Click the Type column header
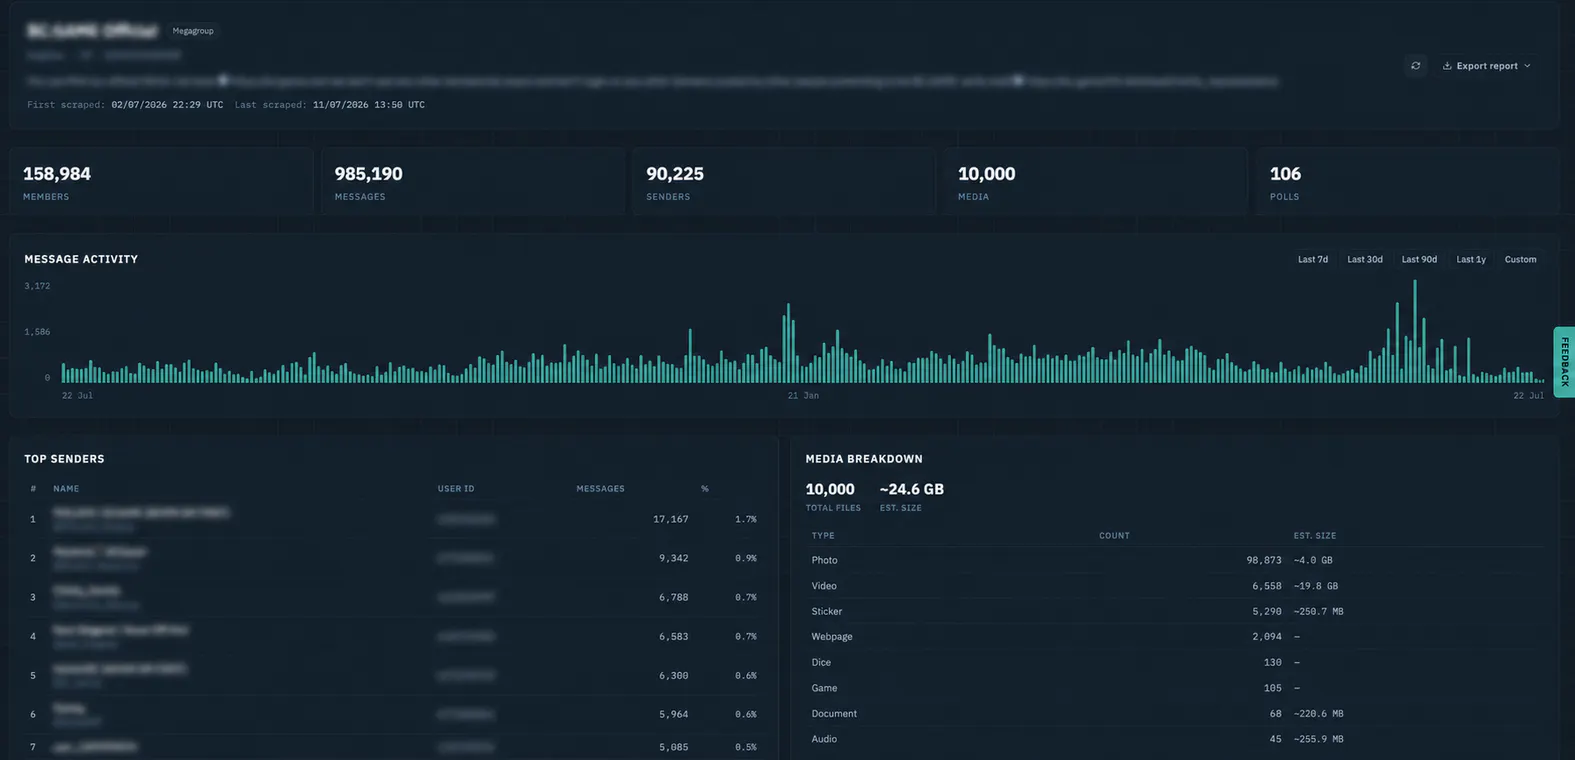 [x=823, y=536]
